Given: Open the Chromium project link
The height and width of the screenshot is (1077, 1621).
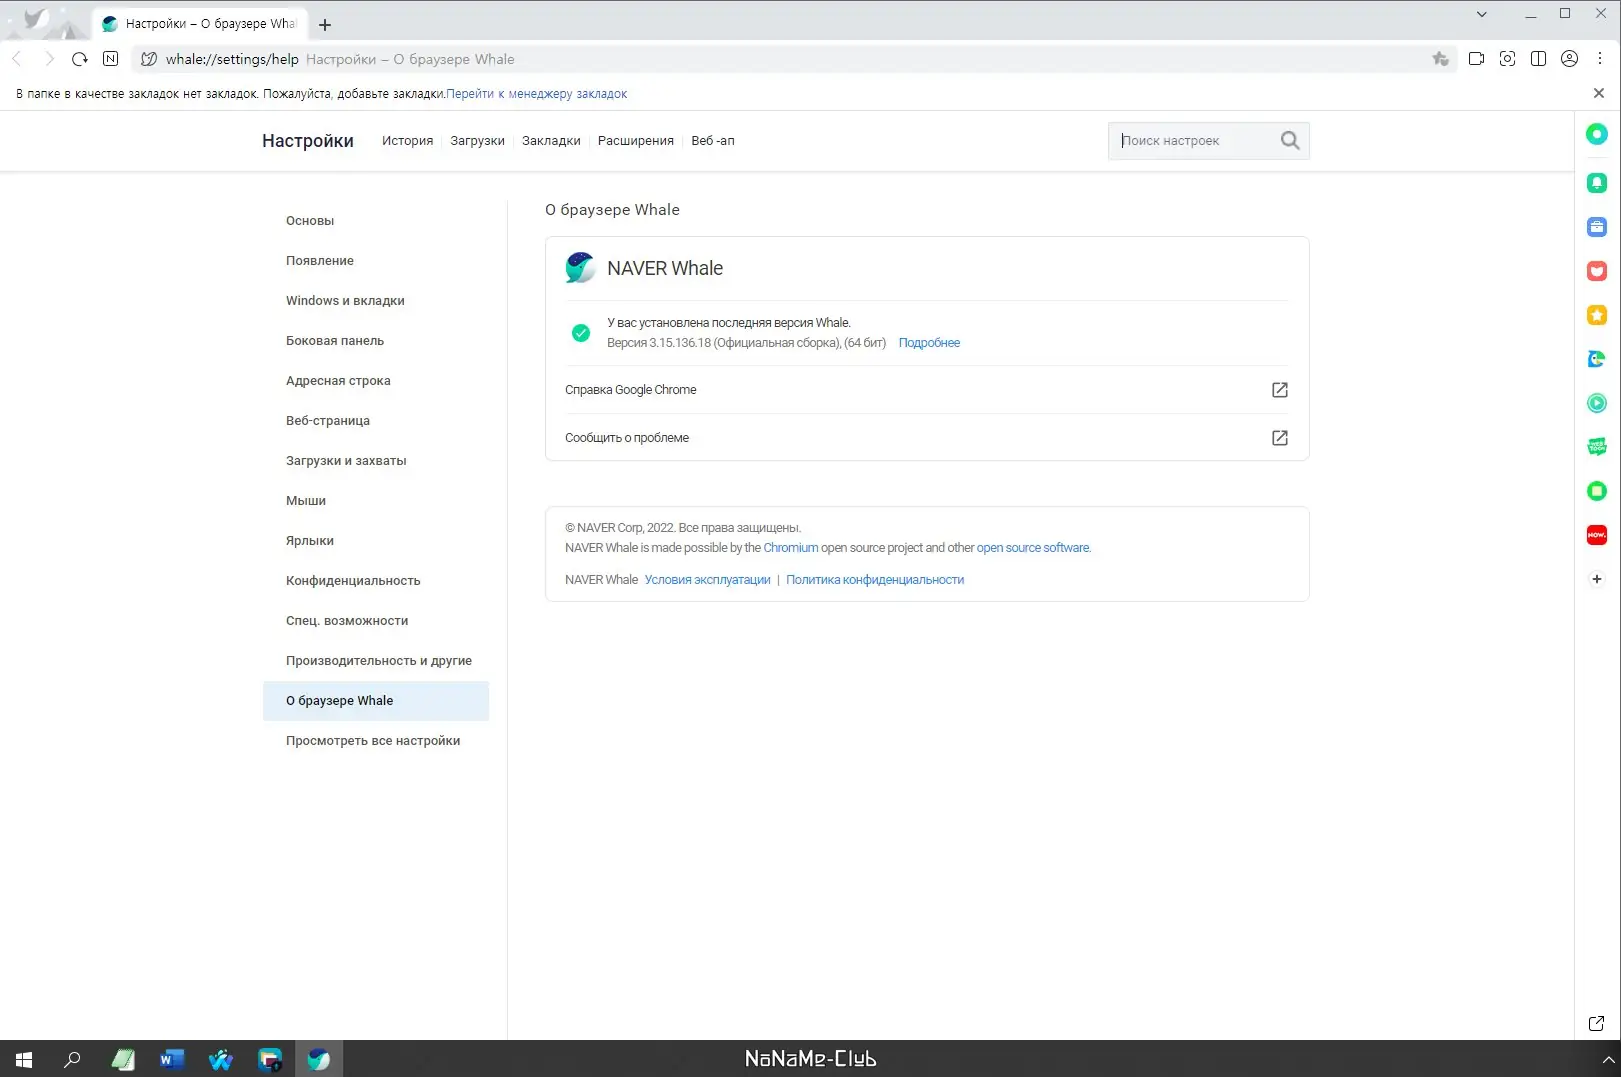Looking at the screenshot, I should [791, 548].
